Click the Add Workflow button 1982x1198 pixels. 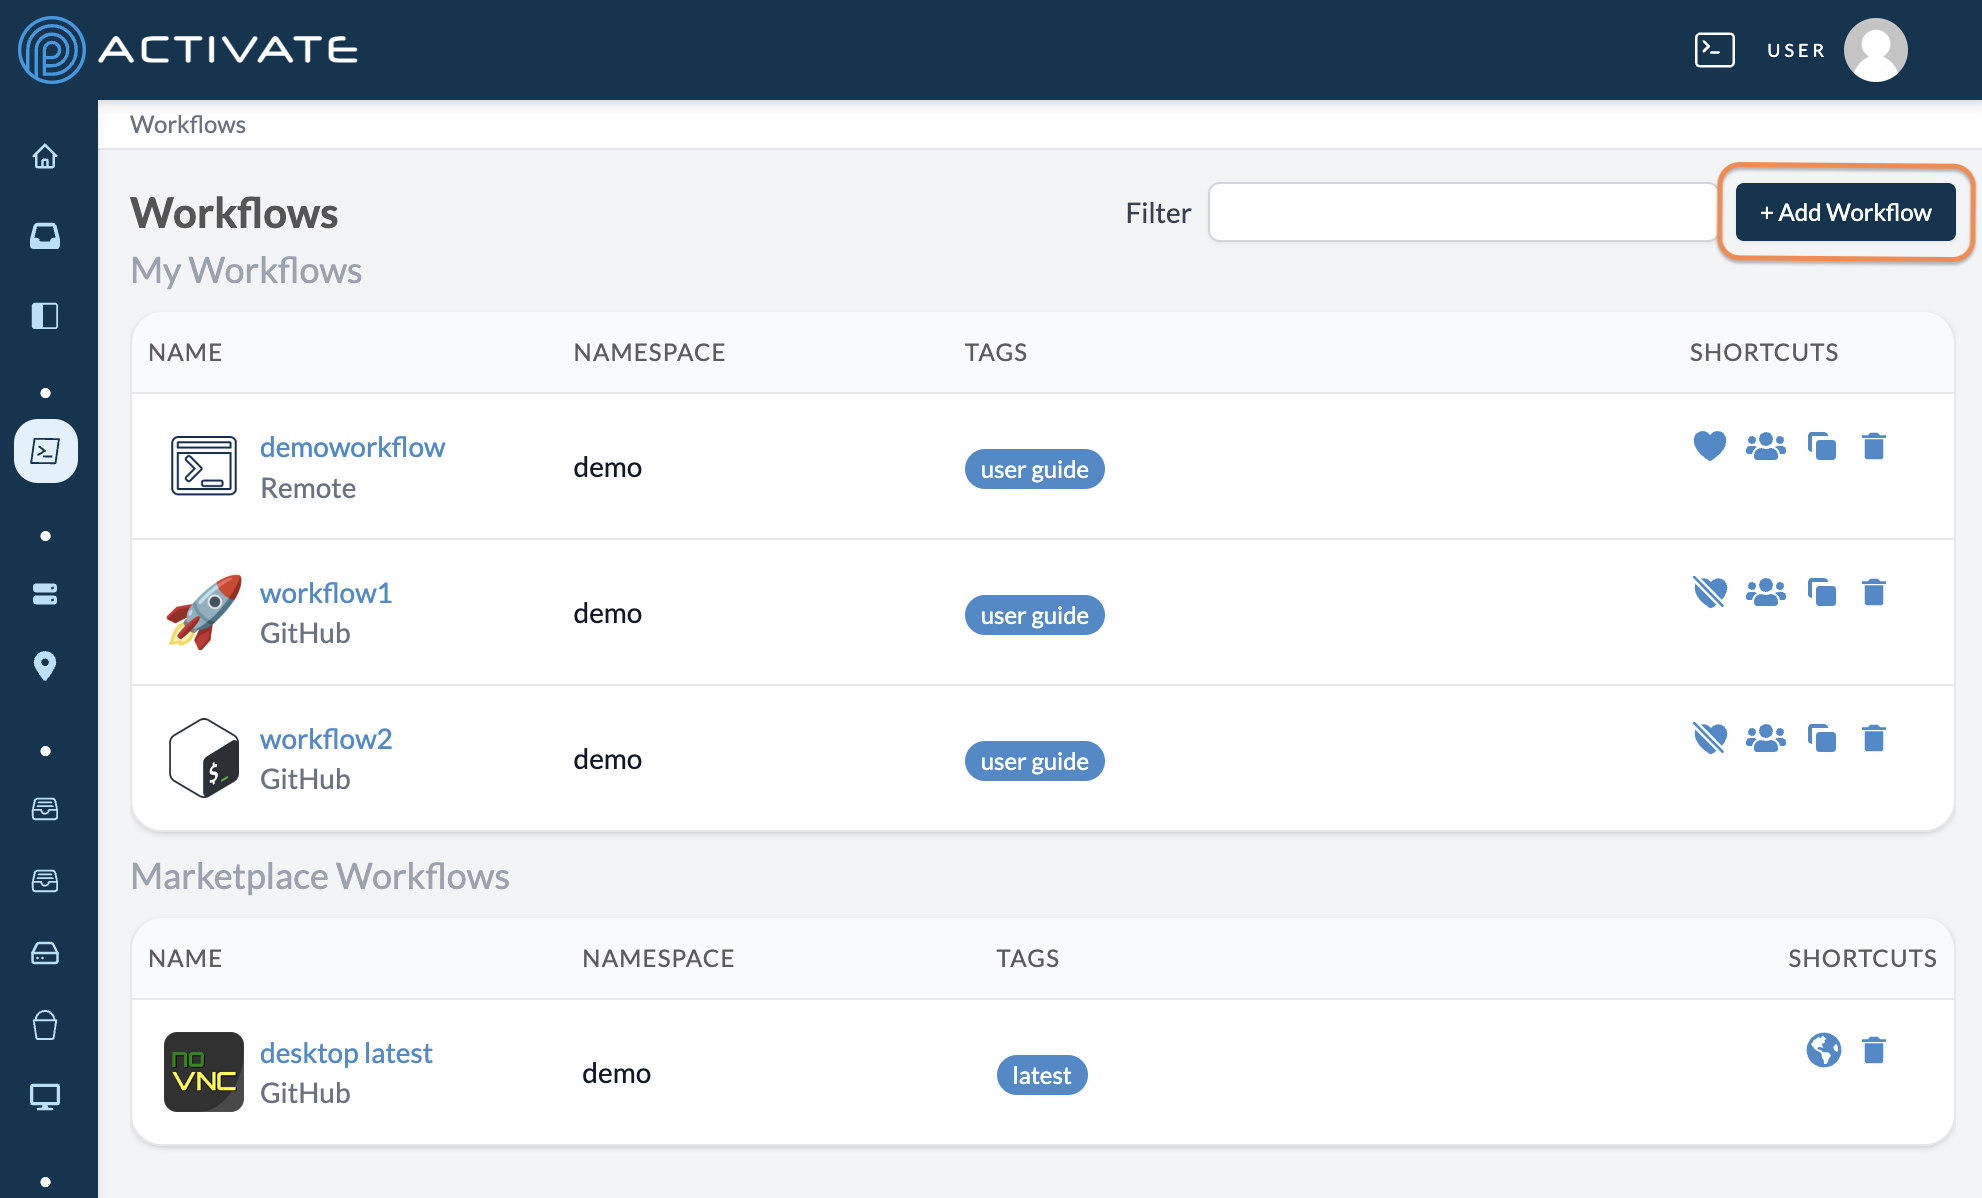point(1845,212)
